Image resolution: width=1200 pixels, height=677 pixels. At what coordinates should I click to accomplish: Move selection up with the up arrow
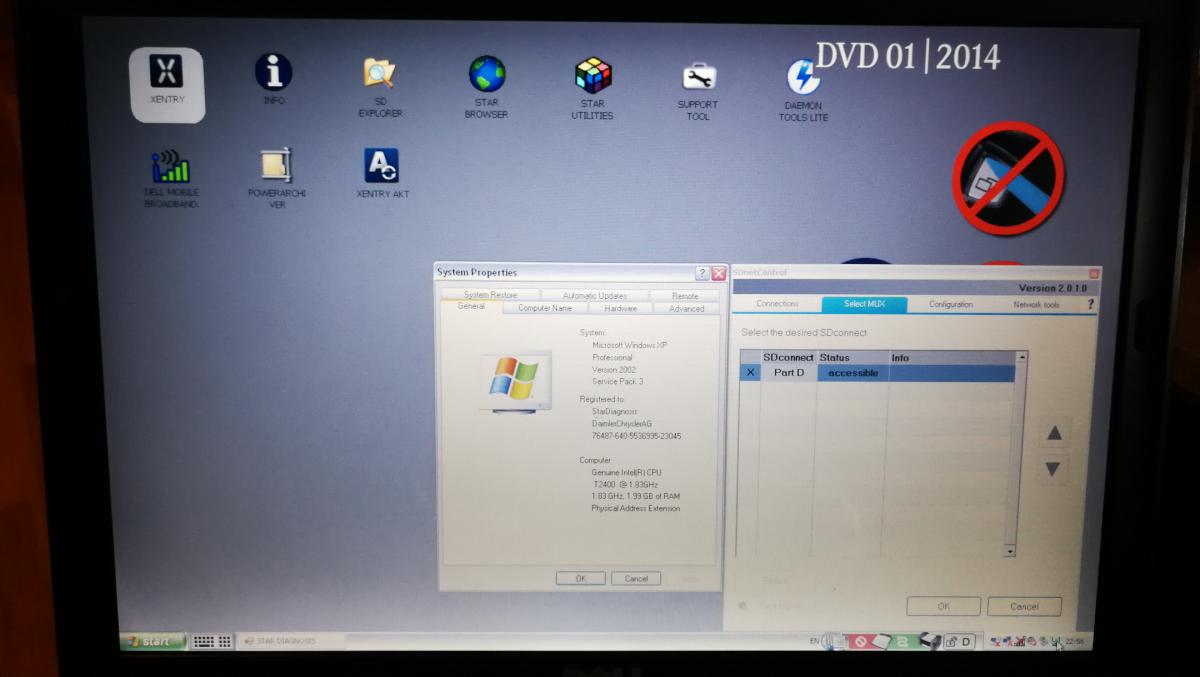[x=1053, y=433]
